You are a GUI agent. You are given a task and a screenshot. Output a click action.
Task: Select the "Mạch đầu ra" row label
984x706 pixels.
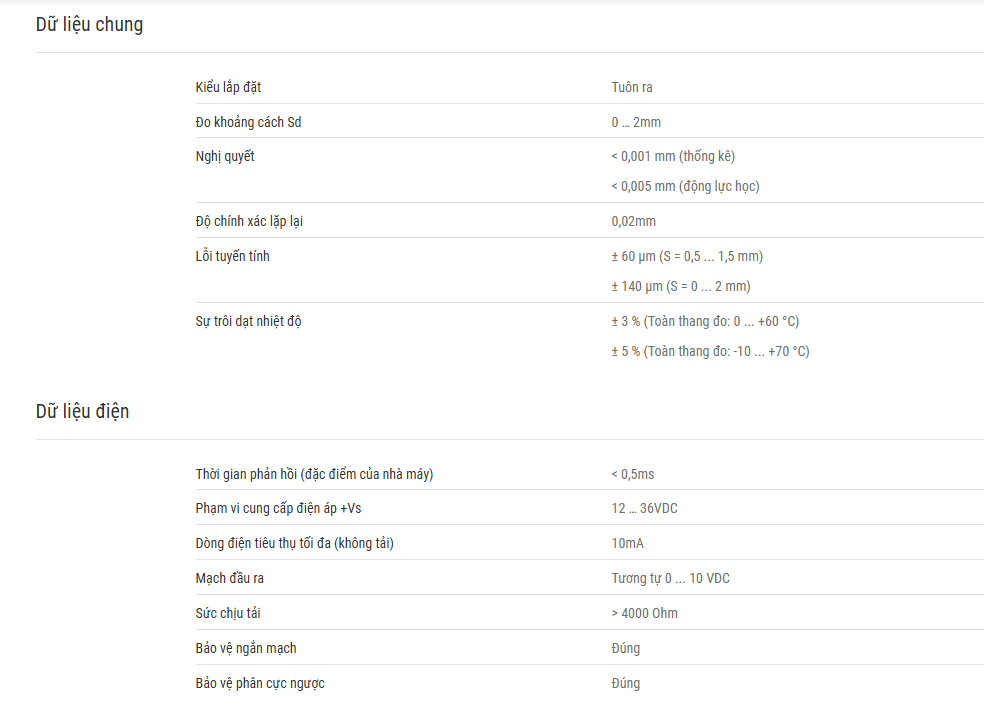tap(229, 578)
